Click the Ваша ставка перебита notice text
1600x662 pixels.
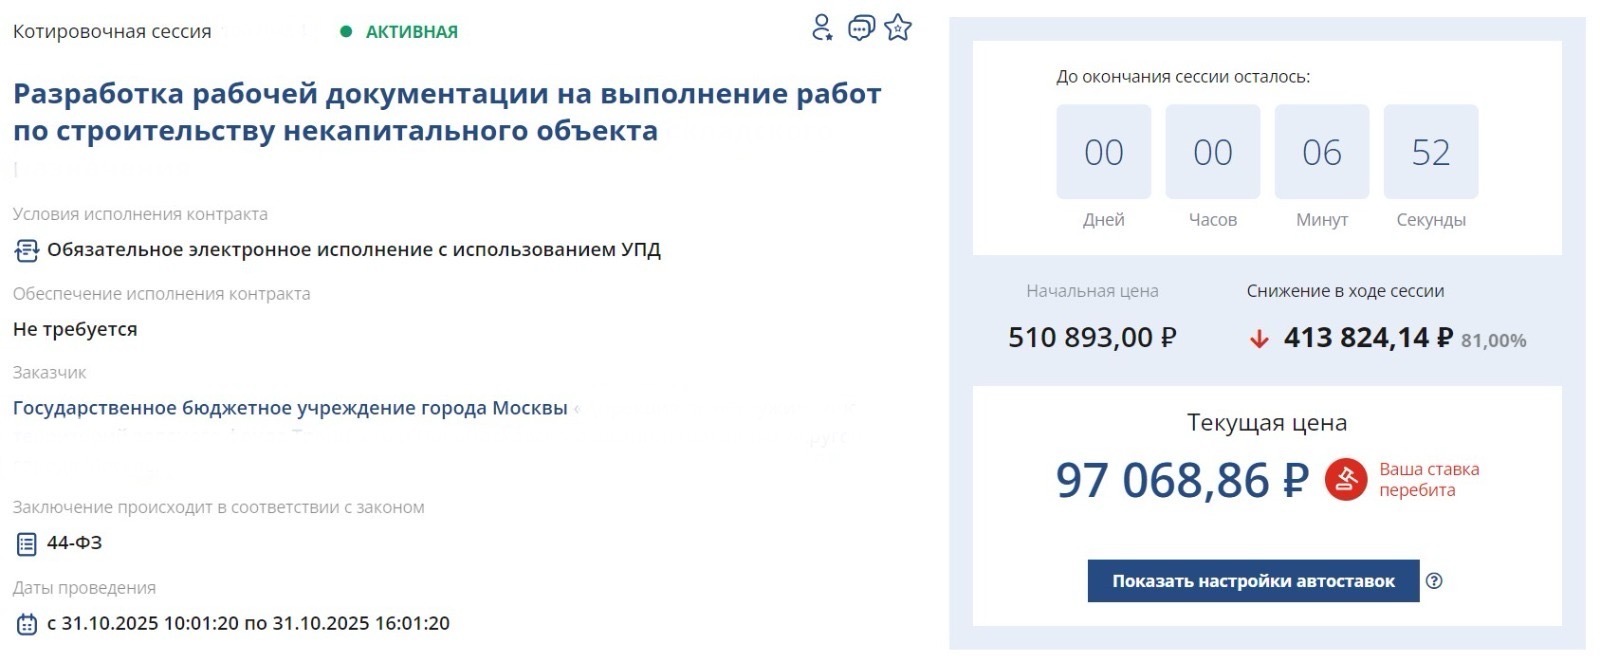1428,480
